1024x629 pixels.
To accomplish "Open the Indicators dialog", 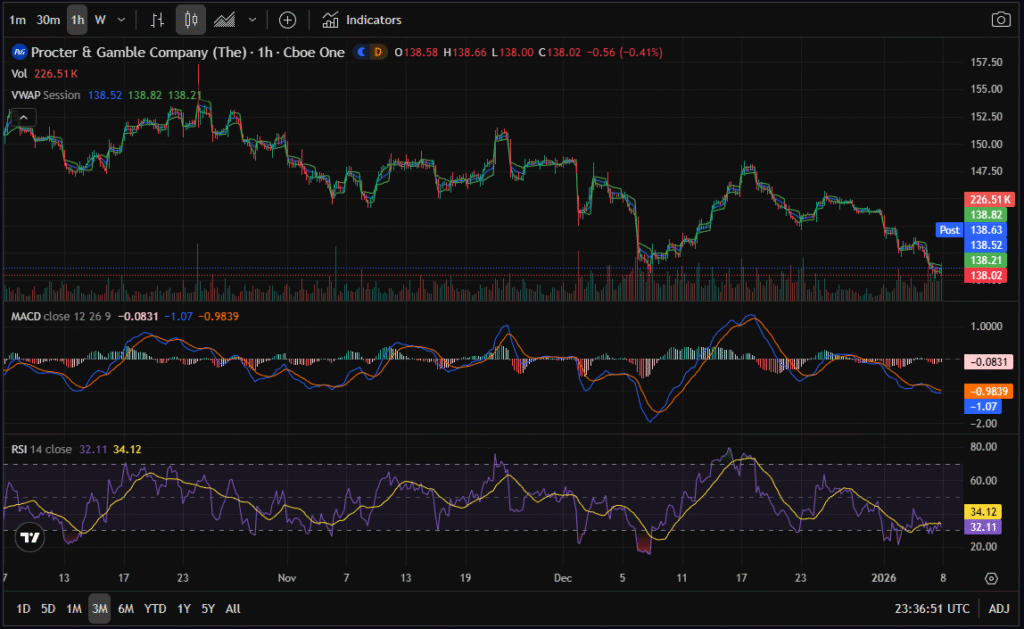I will tap(362, 20).
